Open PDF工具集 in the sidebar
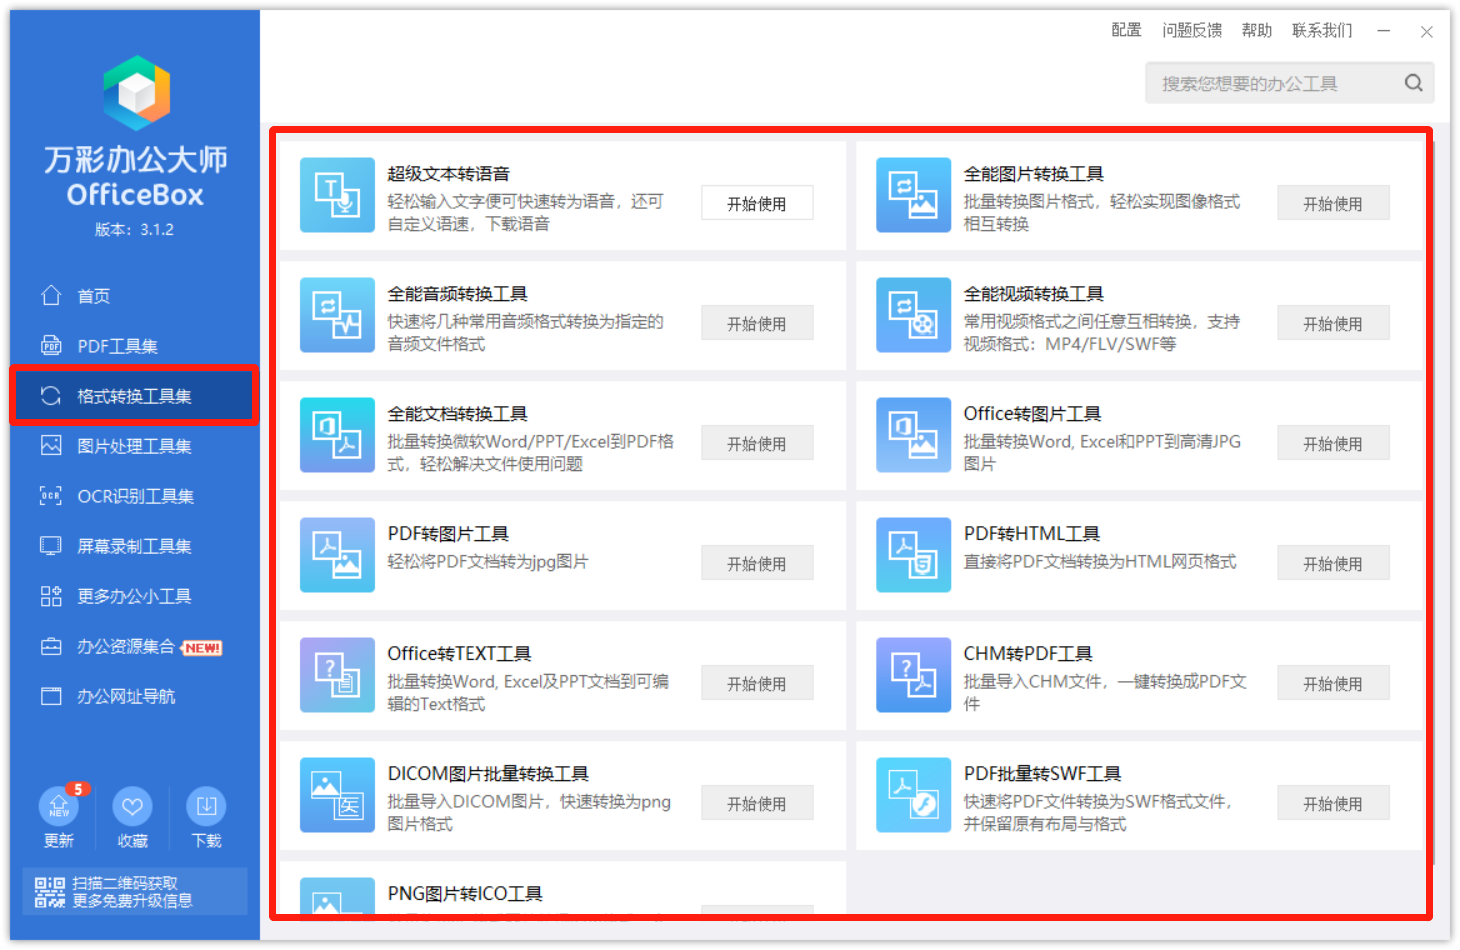1460x950 pixels. click(135, 346)
